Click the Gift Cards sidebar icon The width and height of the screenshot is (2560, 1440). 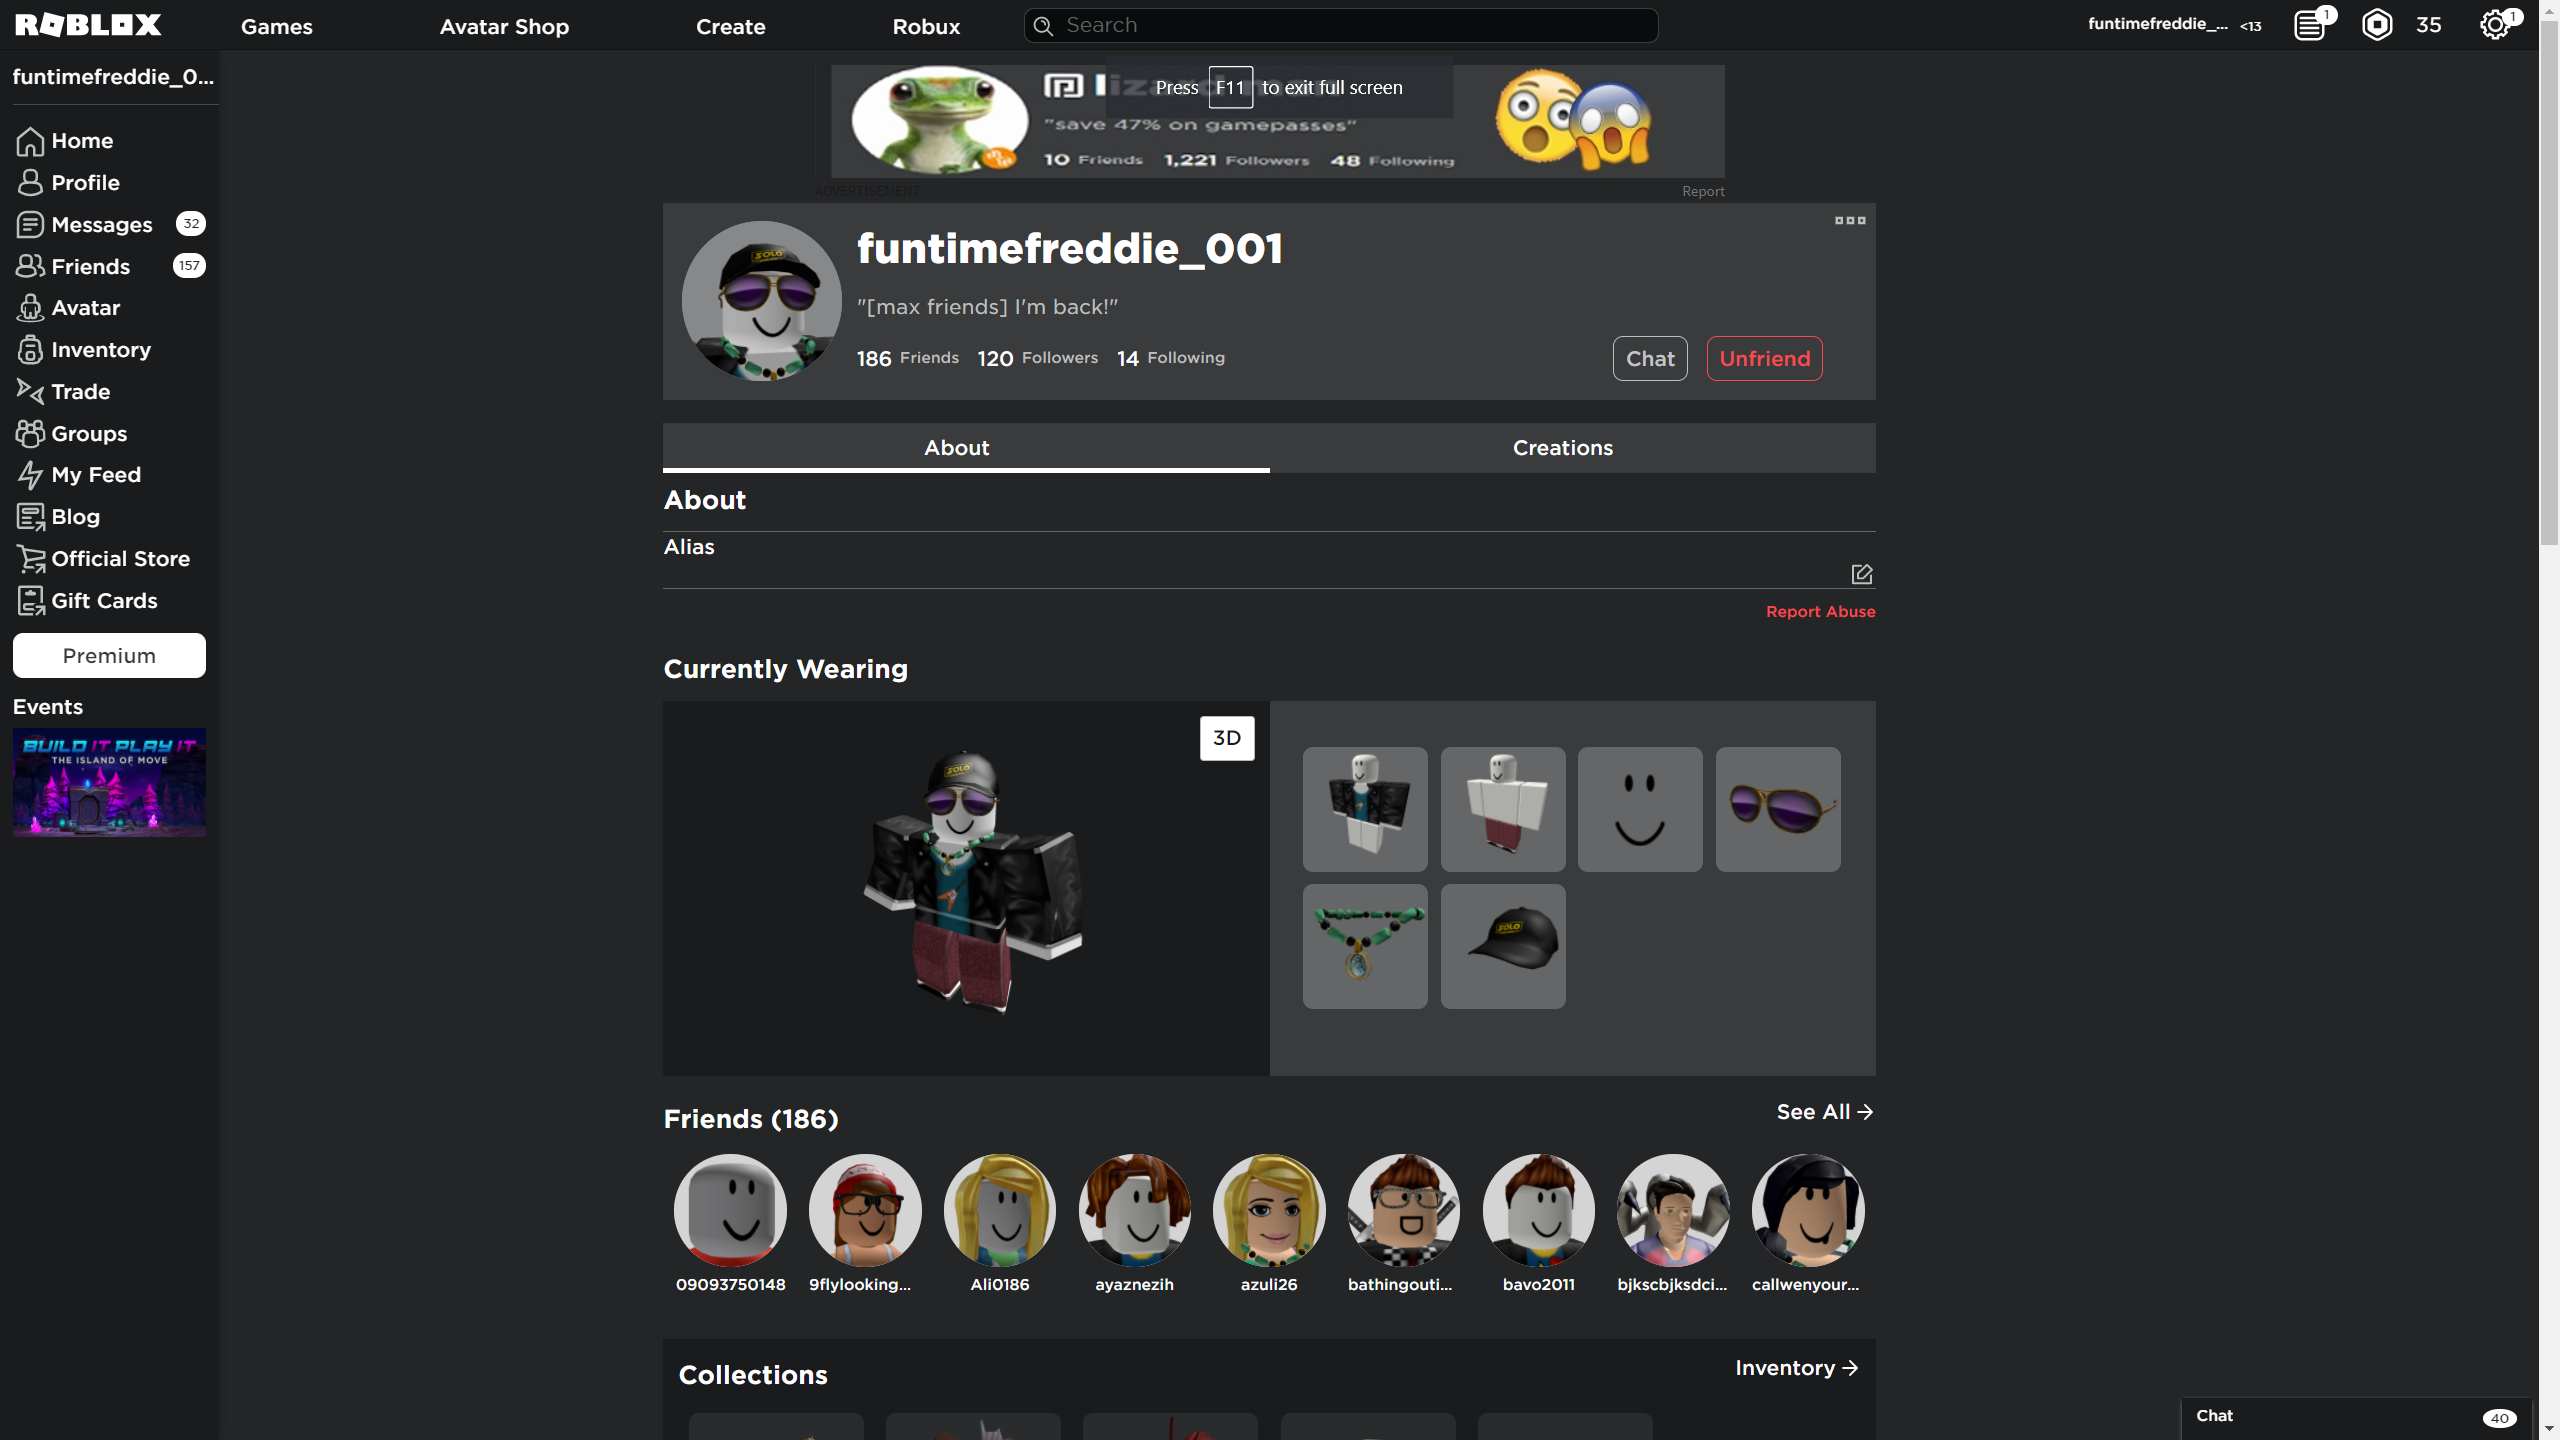[30, 600]
